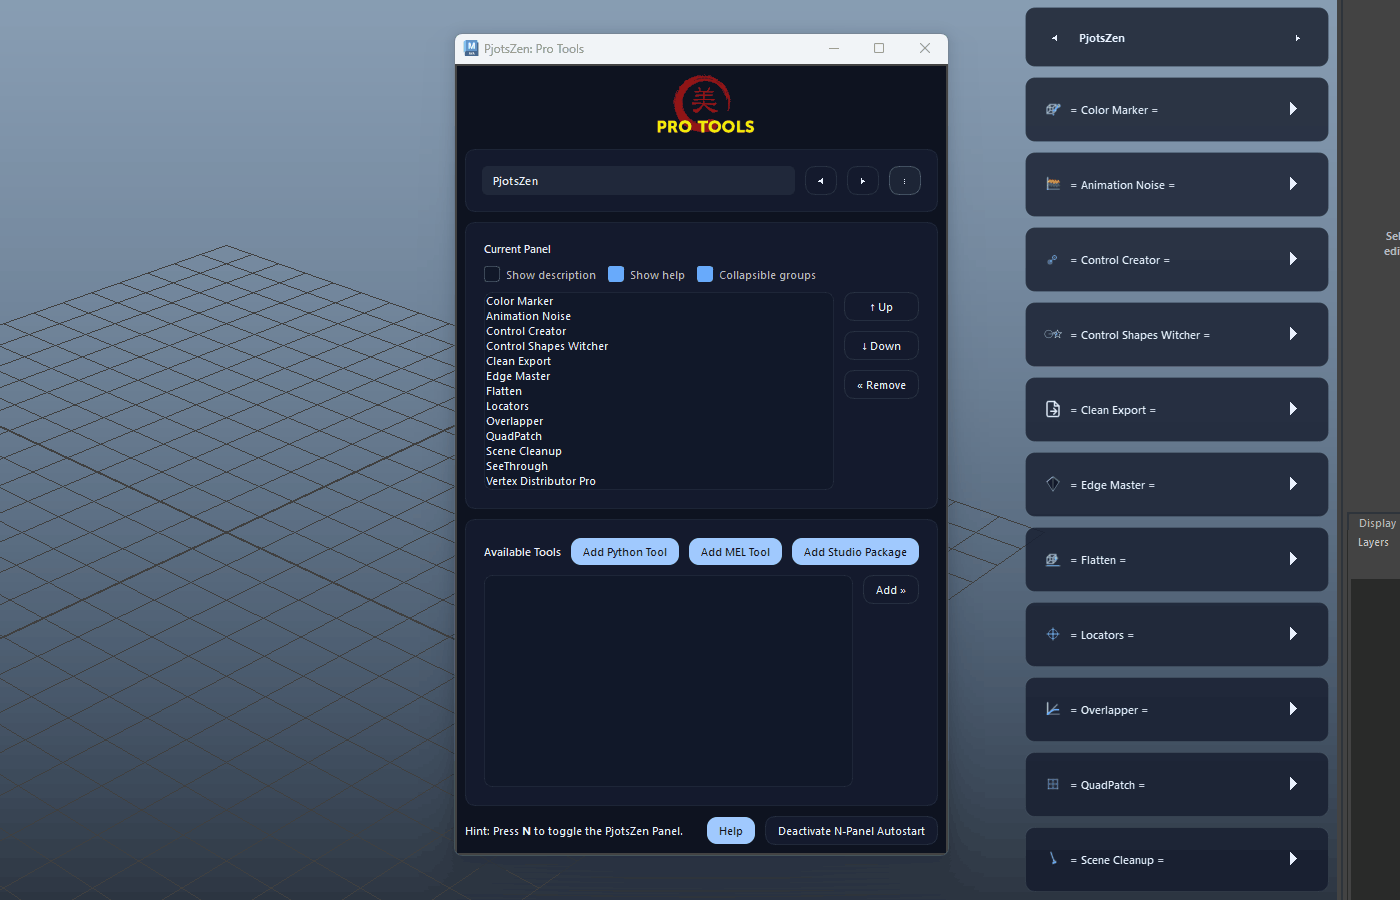Click Deactivate N-Panel Autostart

point(851,831)
